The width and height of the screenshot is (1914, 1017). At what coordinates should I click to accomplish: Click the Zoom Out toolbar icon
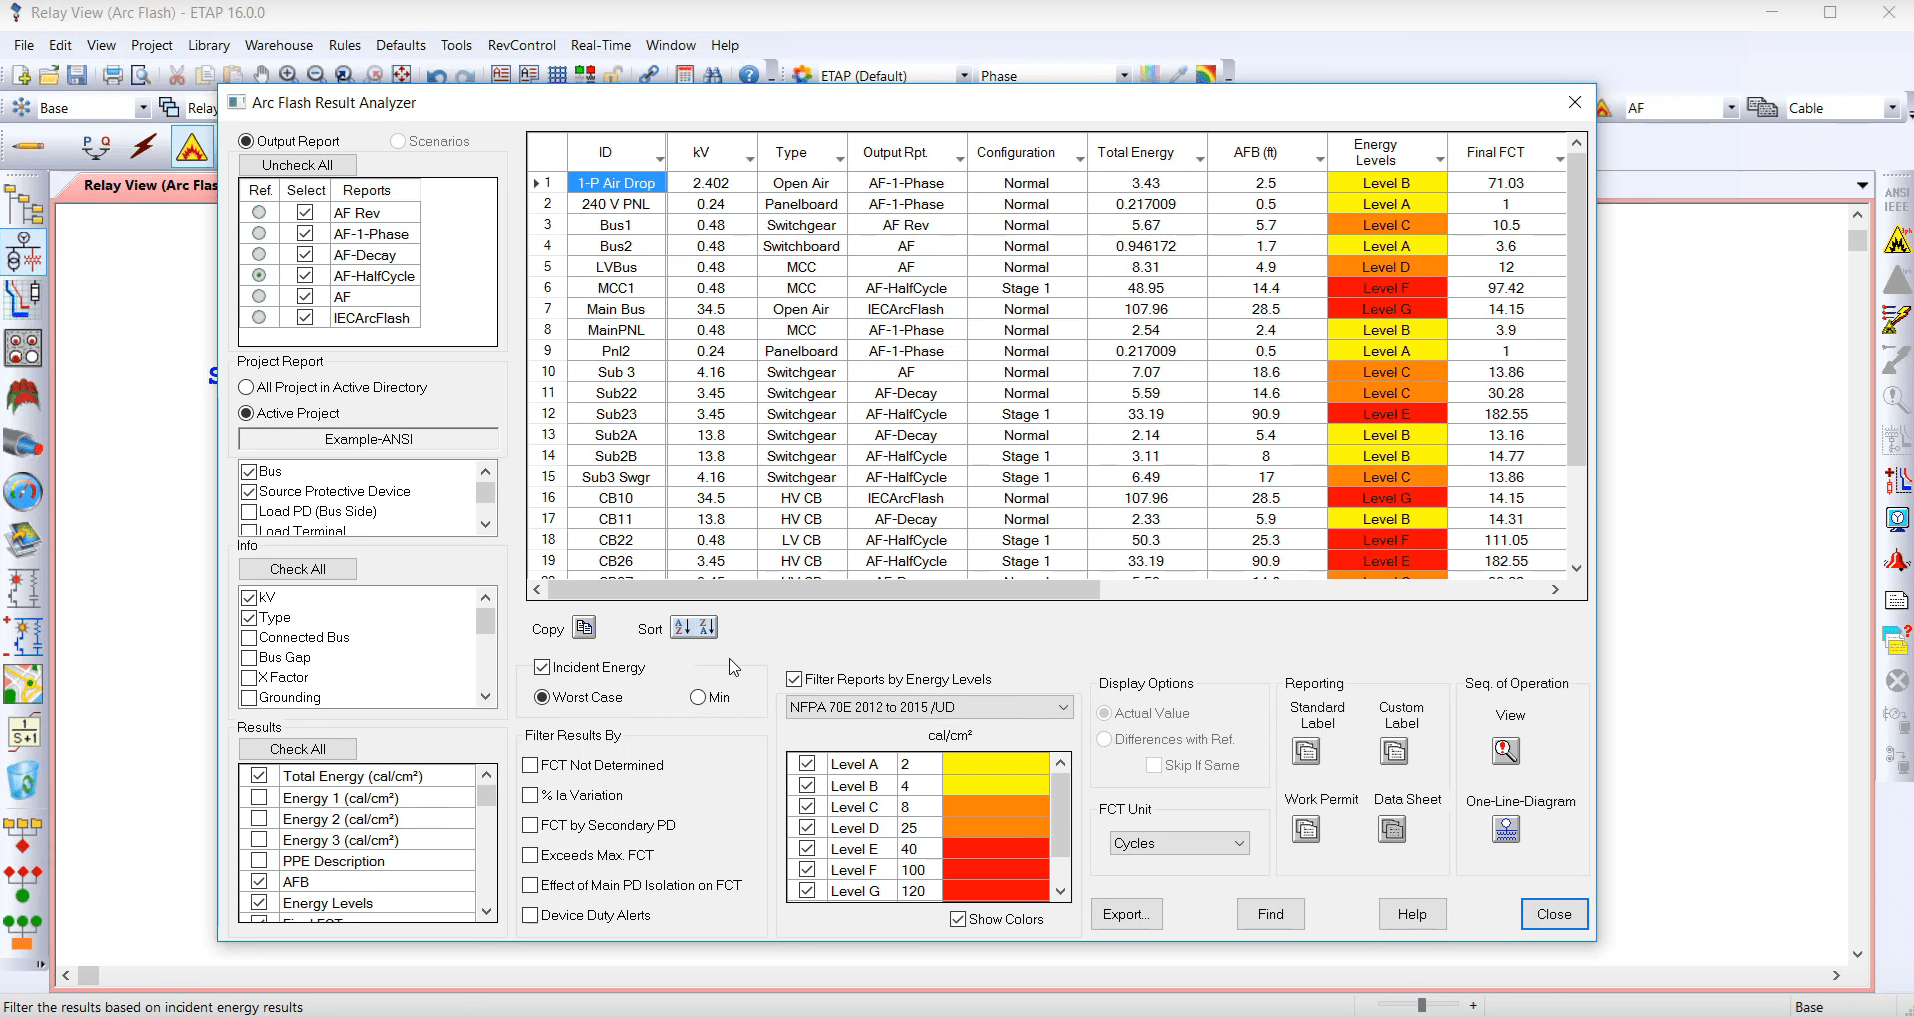(x=316, y=75)
